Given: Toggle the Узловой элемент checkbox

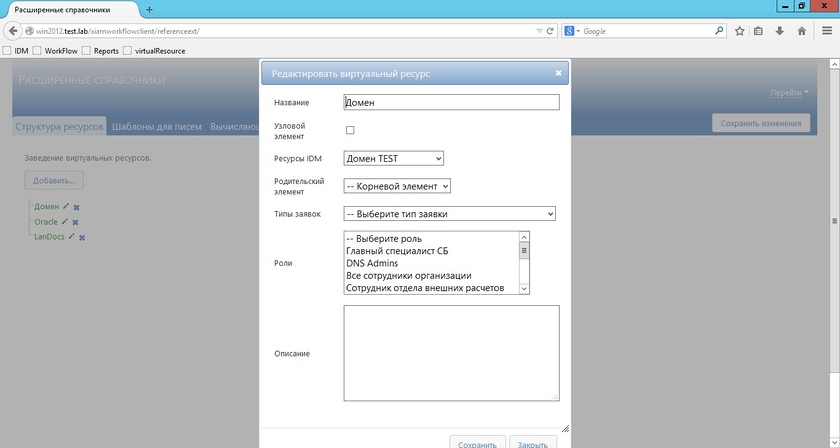Looking at the screenshot, I should [x=350, y=130].
